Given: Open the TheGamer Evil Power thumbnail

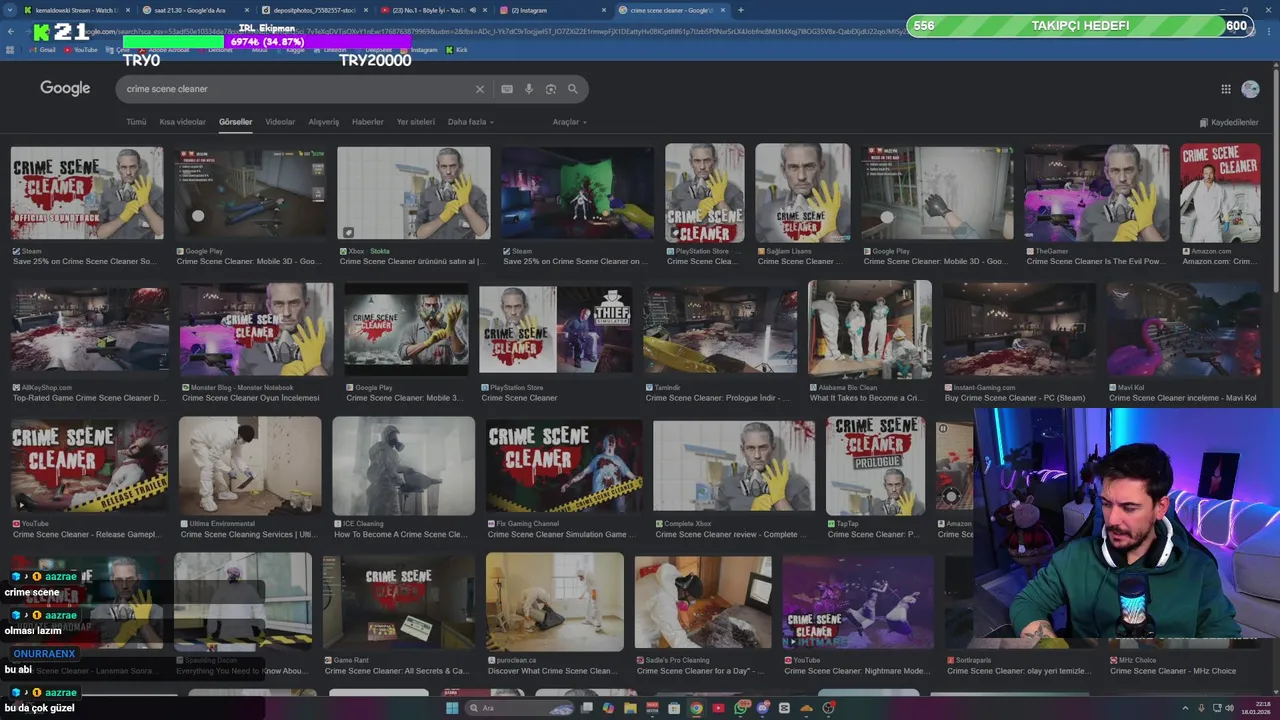Looking at the screenshot, I should (x=1096, y=193).
